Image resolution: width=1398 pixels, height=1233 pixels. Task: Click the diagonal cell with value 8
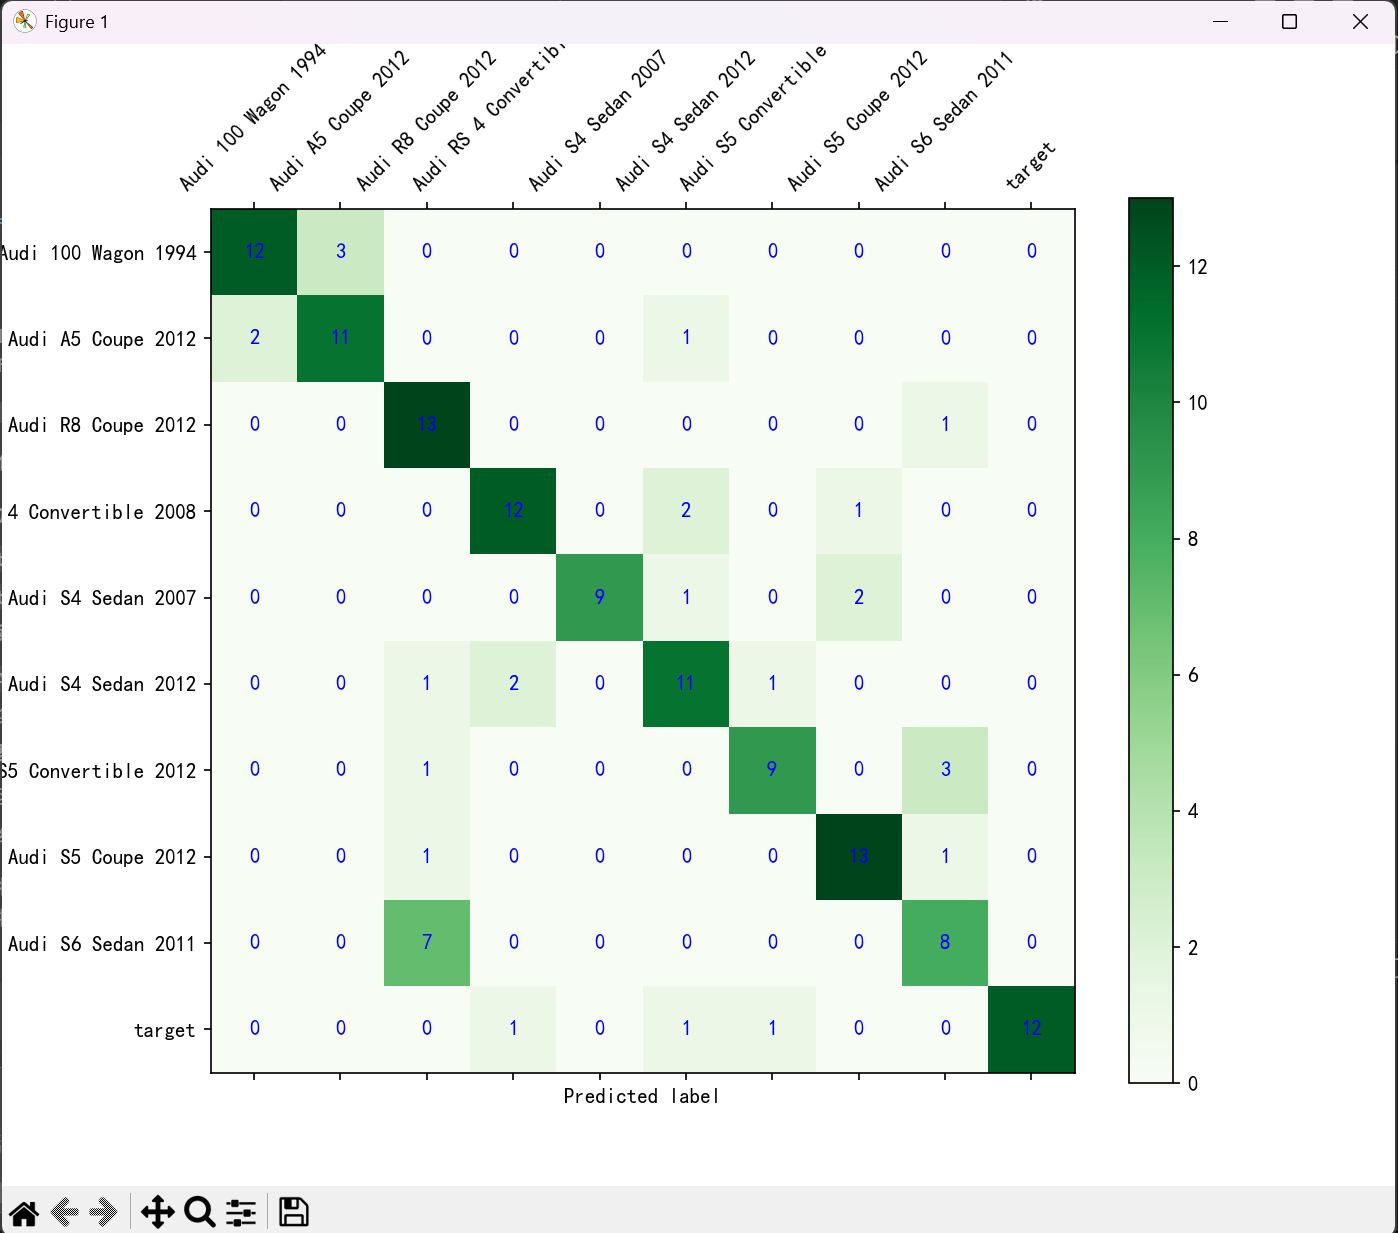pos(945,942)
